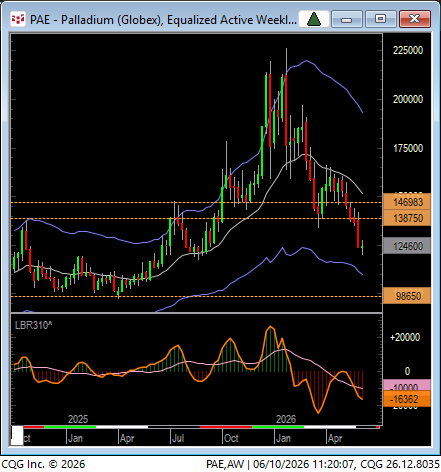Click the +20000 oscillator scale label
The image size is (441, 472).
(405, 337)
